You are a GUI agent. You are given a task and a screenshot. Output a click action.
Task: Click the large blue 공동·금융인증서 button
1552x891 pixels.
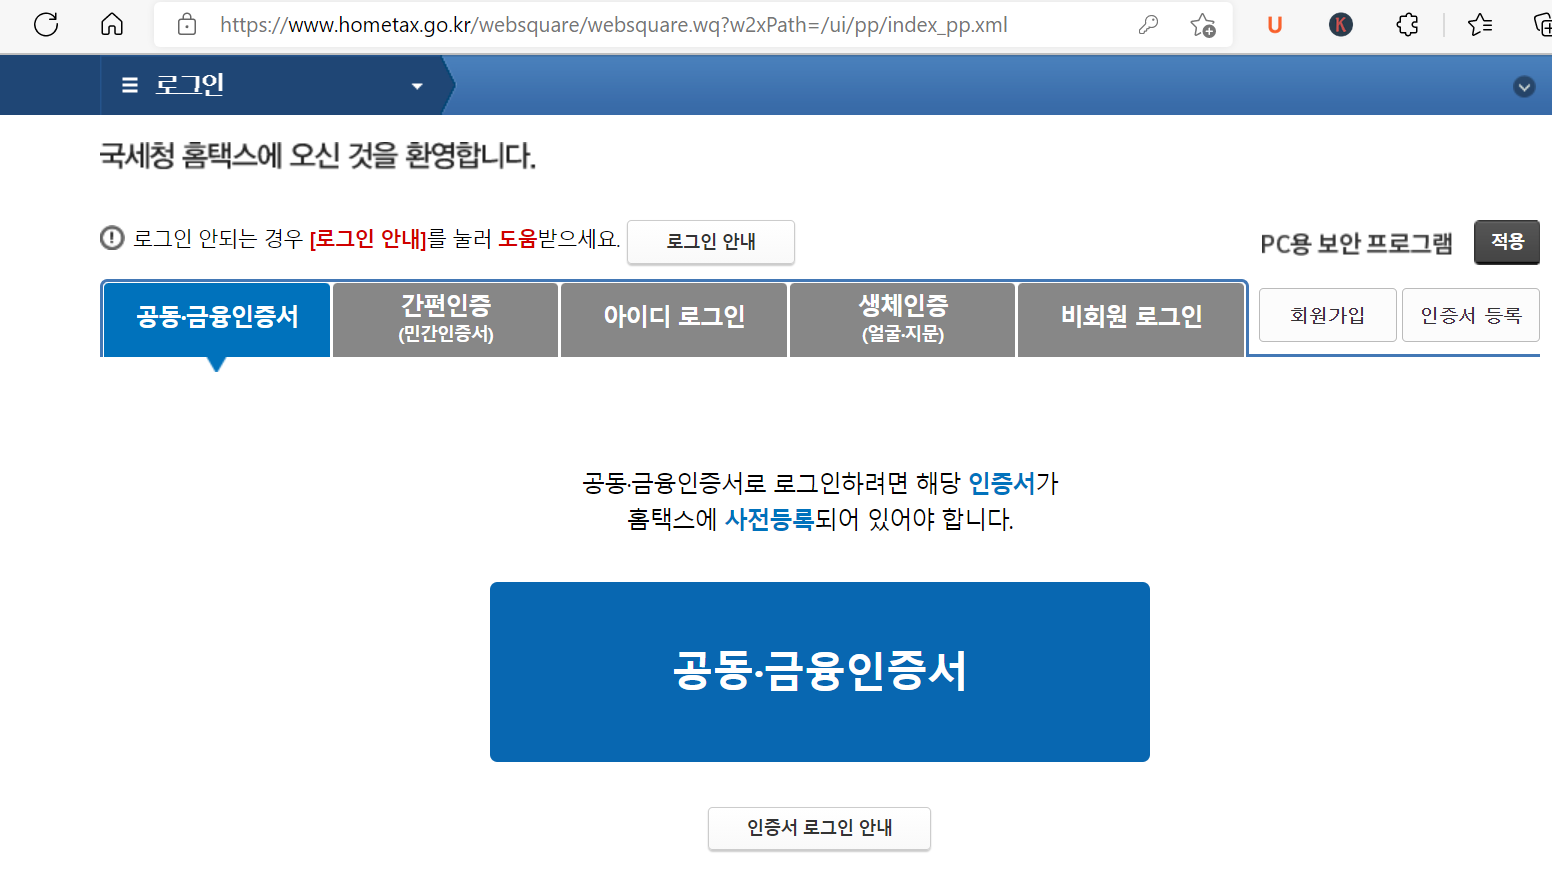pyautogui.click(x=820, y=672)
